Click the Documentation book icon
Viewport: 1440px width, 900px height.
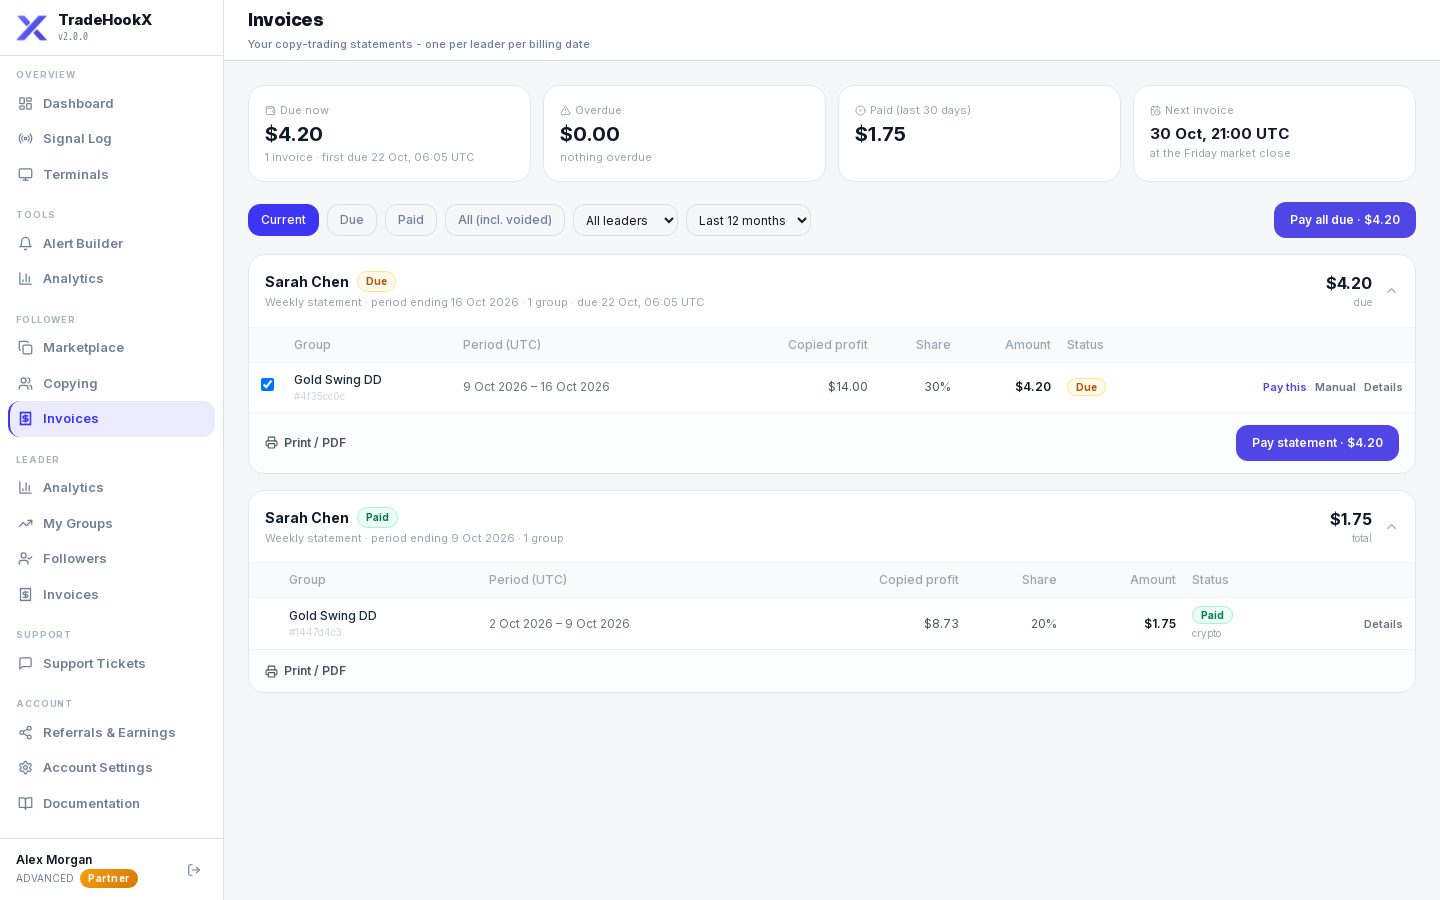coord(26,804)
